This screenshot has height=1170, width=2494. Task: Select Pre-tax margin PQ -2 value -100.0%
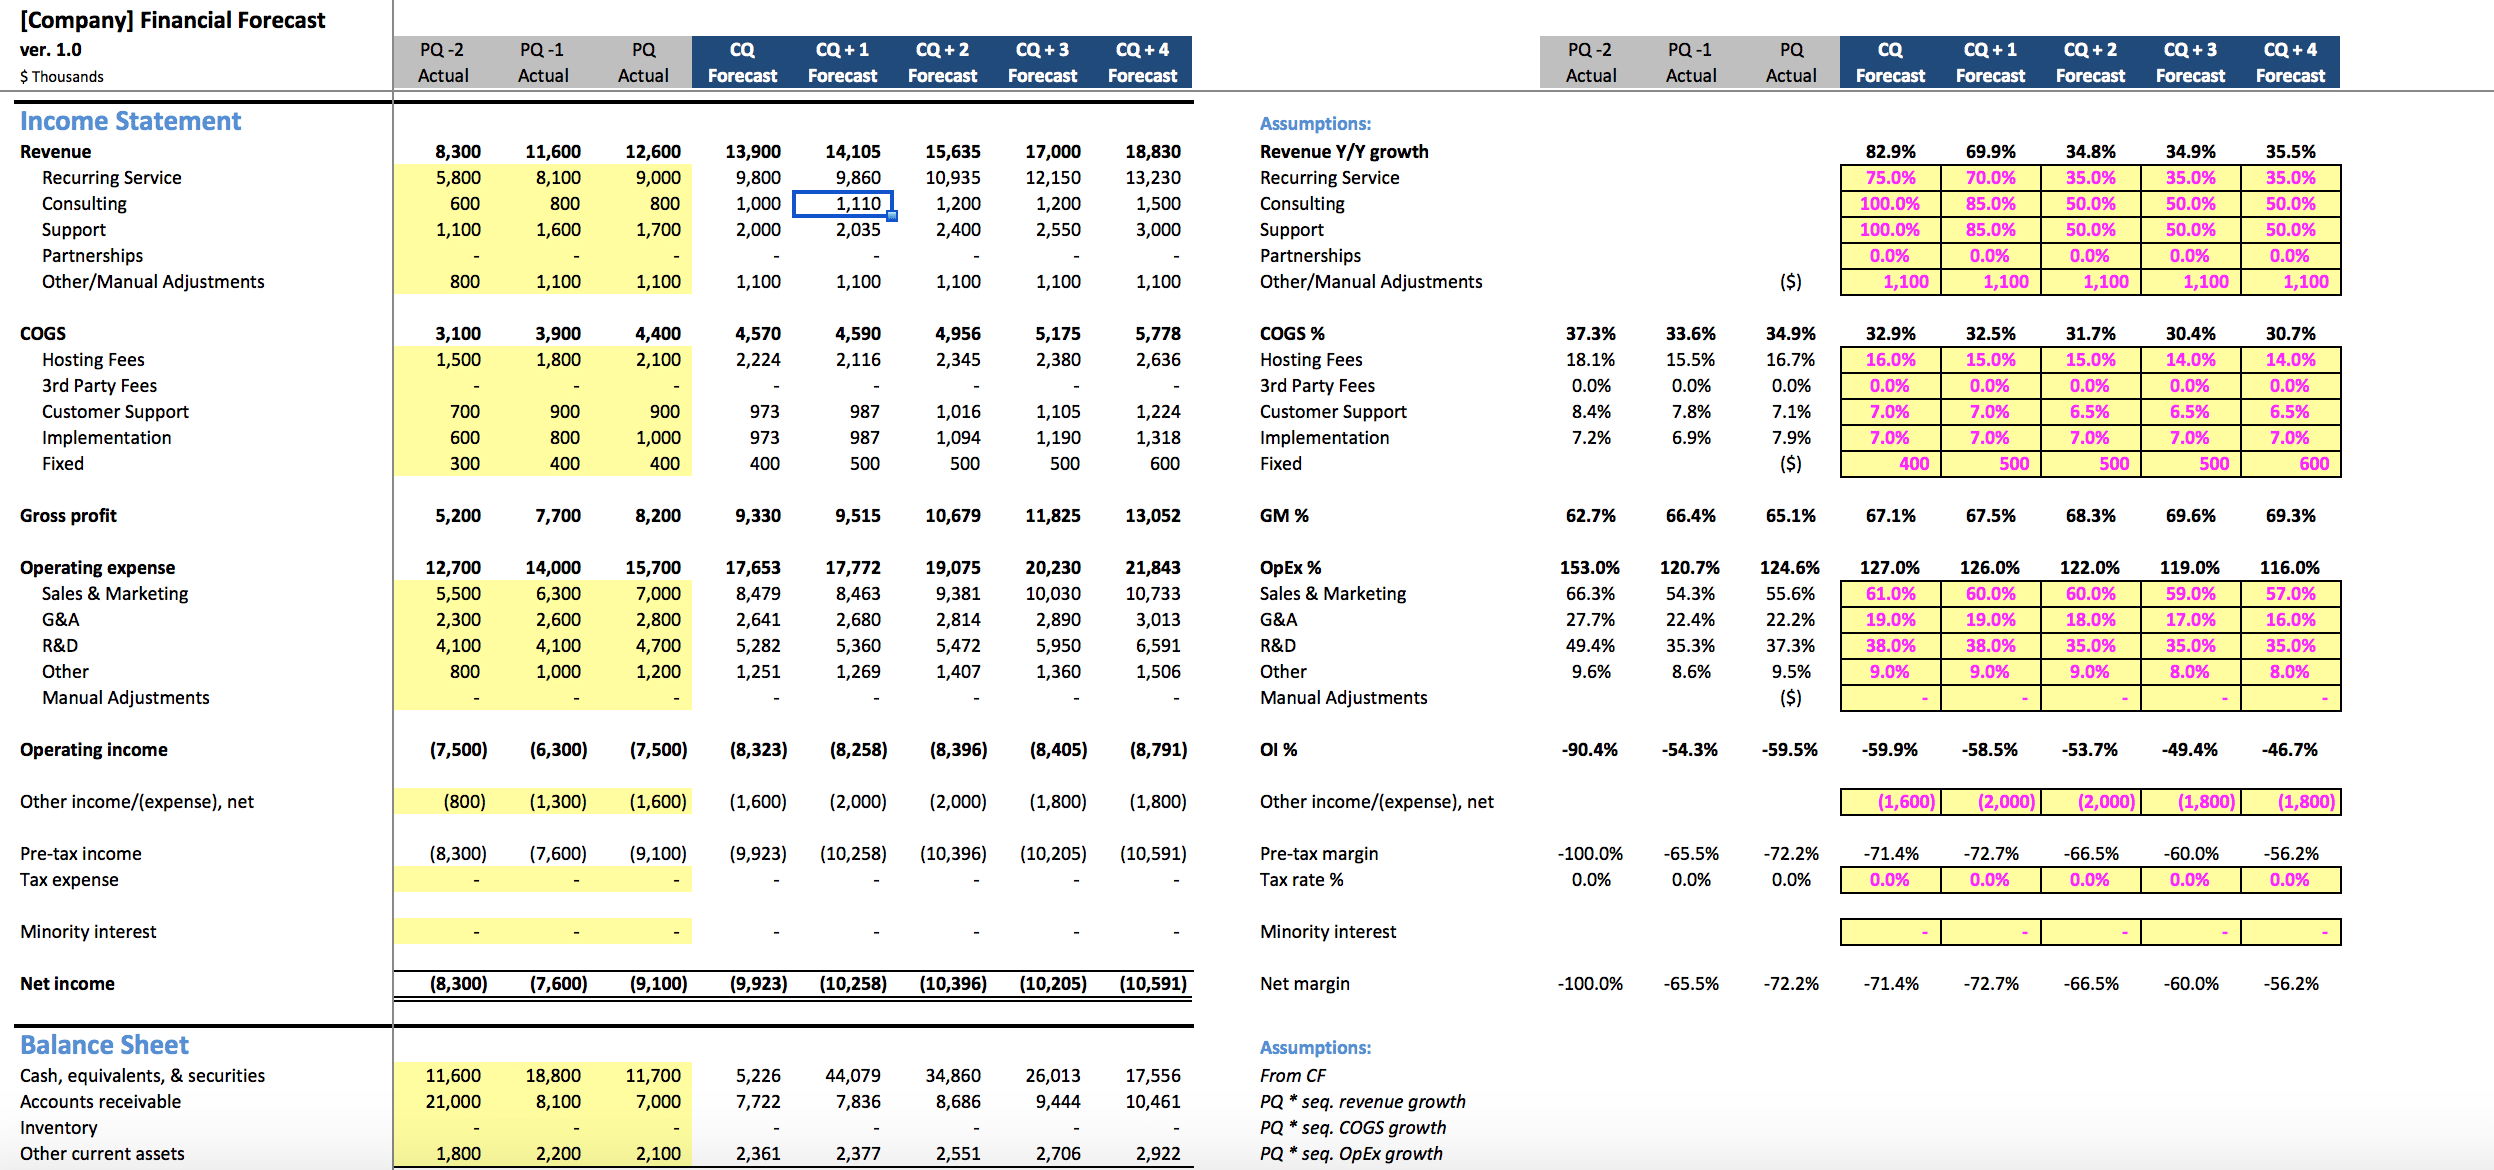click(x=1590, y=854)
